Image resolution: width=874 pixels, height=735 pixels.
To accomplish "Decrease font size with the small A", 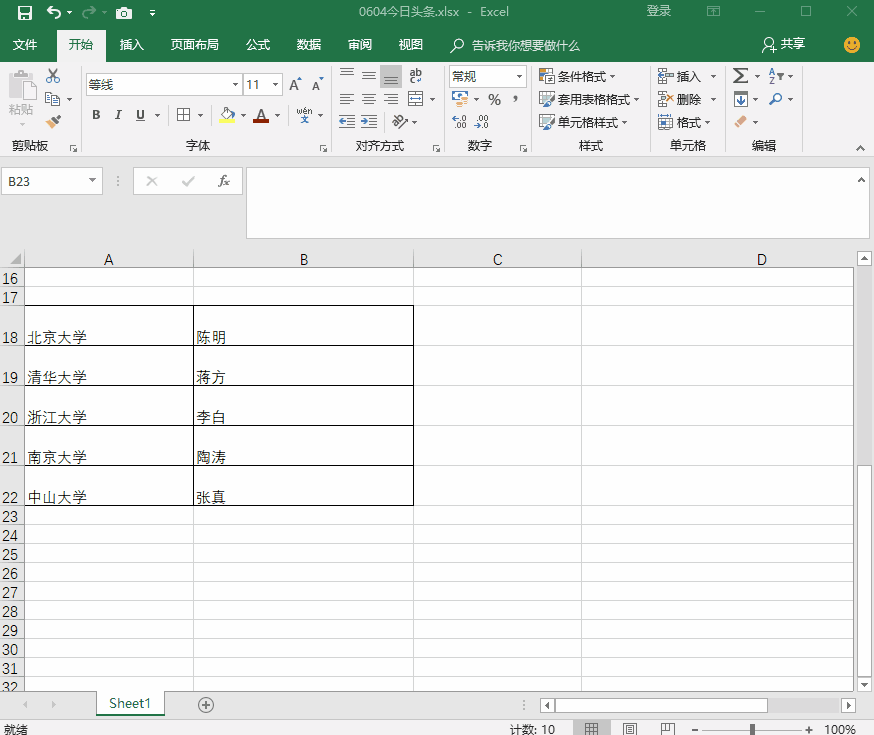I will tap(317, 85).
